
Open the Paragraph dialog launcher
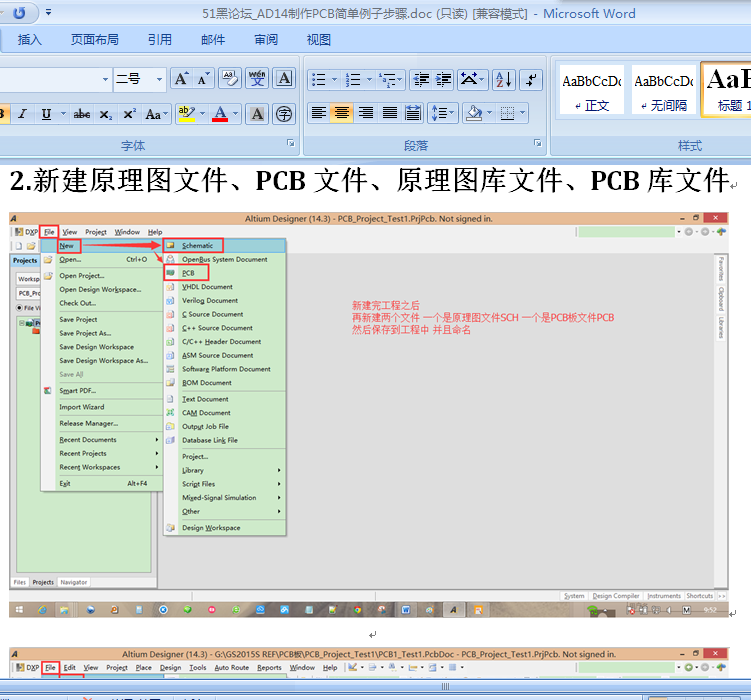[537, 143]
